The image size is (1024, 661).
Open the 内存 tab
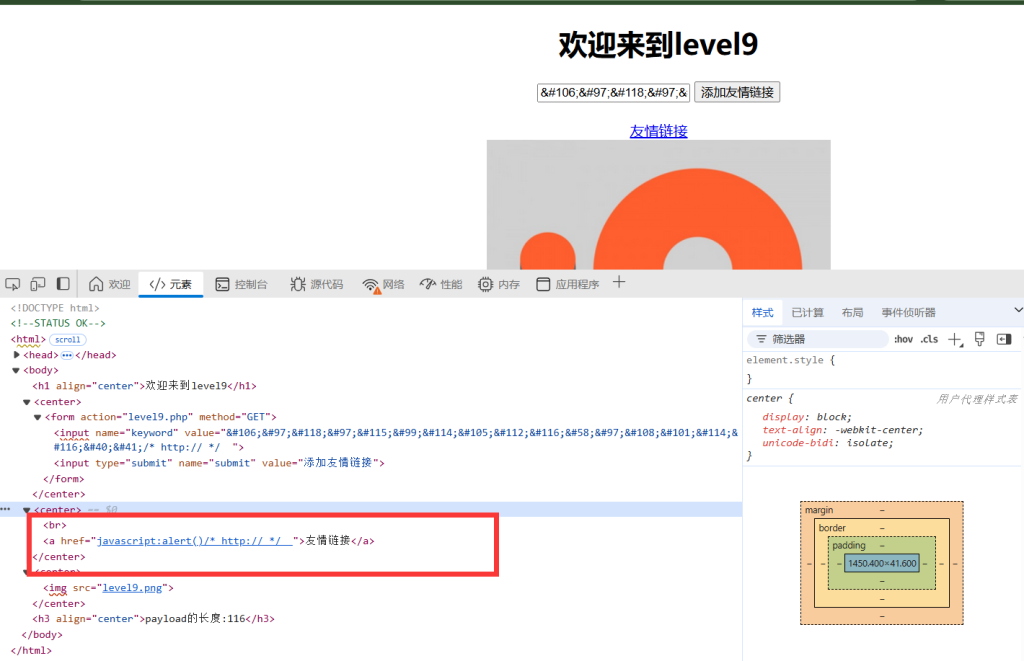tap(499, 284)
